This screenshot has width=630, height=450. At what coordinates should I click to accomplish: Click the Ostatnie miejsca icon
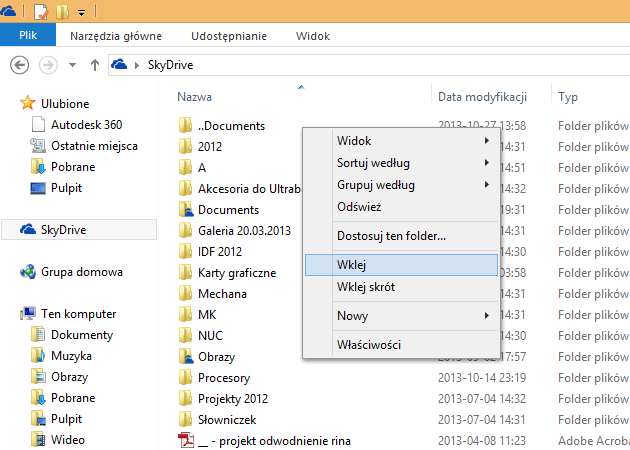(38, 145)
